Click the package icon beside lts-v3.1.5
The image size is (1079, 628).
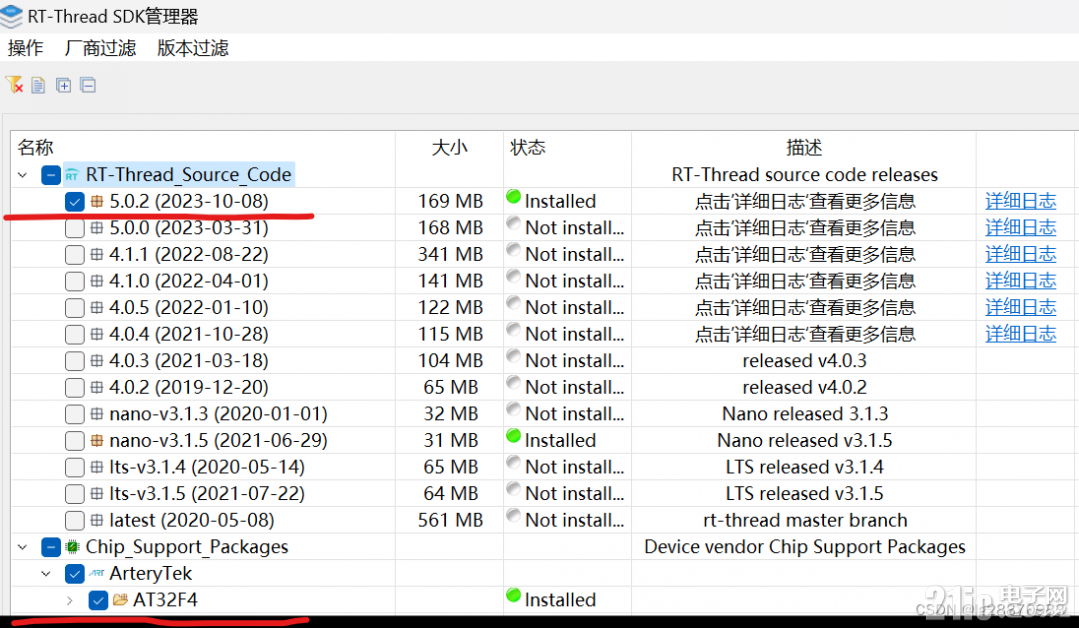97,494
